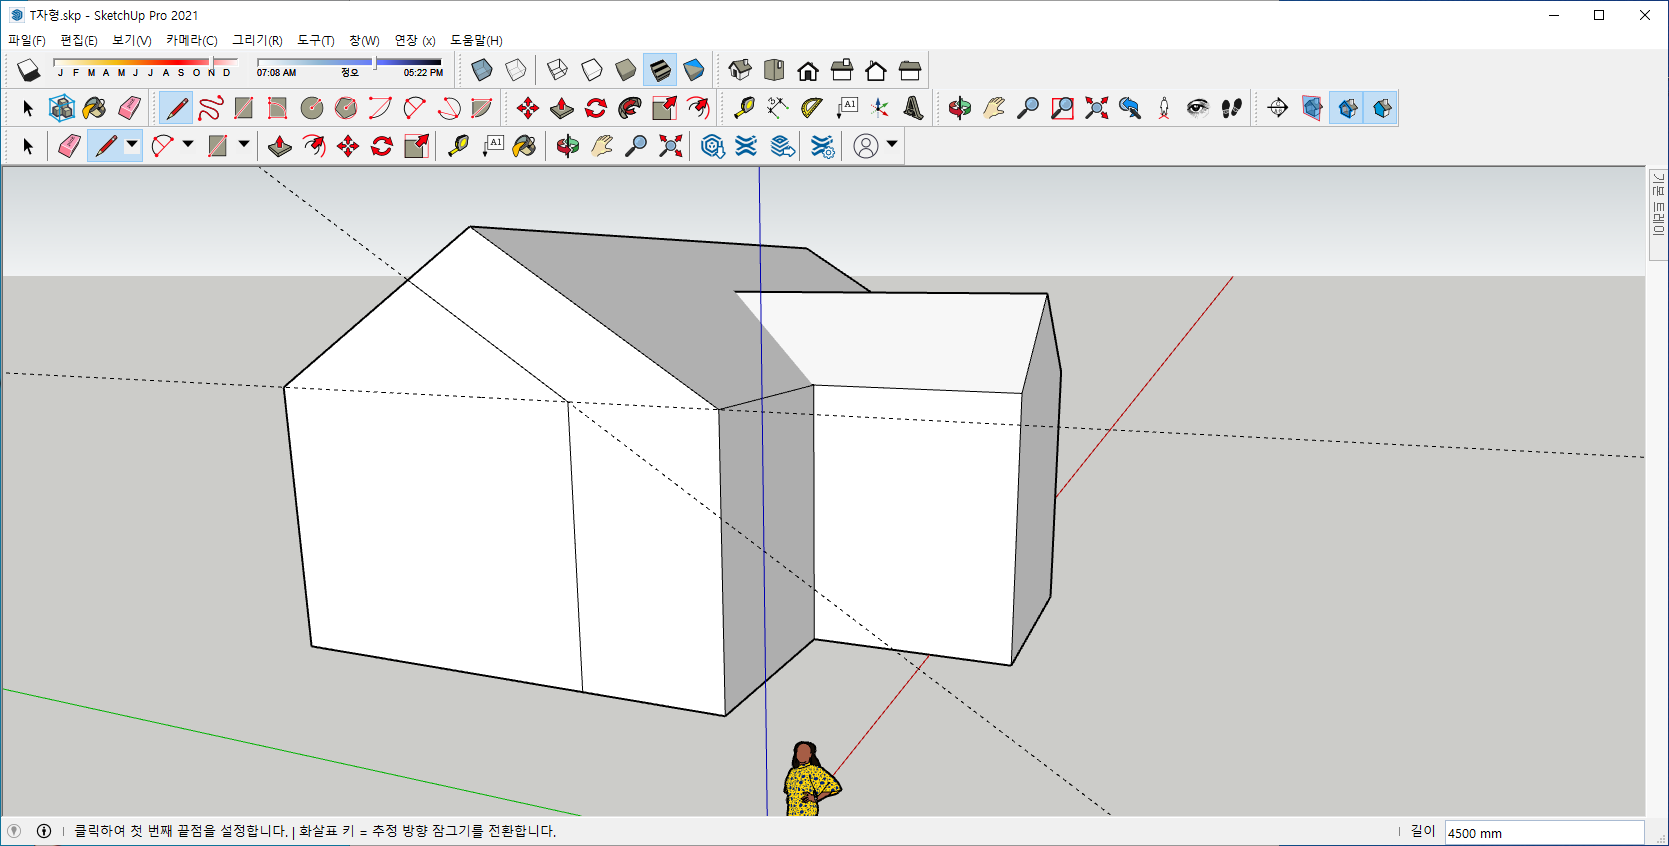Select the Polygon tool

coord(346,108)
